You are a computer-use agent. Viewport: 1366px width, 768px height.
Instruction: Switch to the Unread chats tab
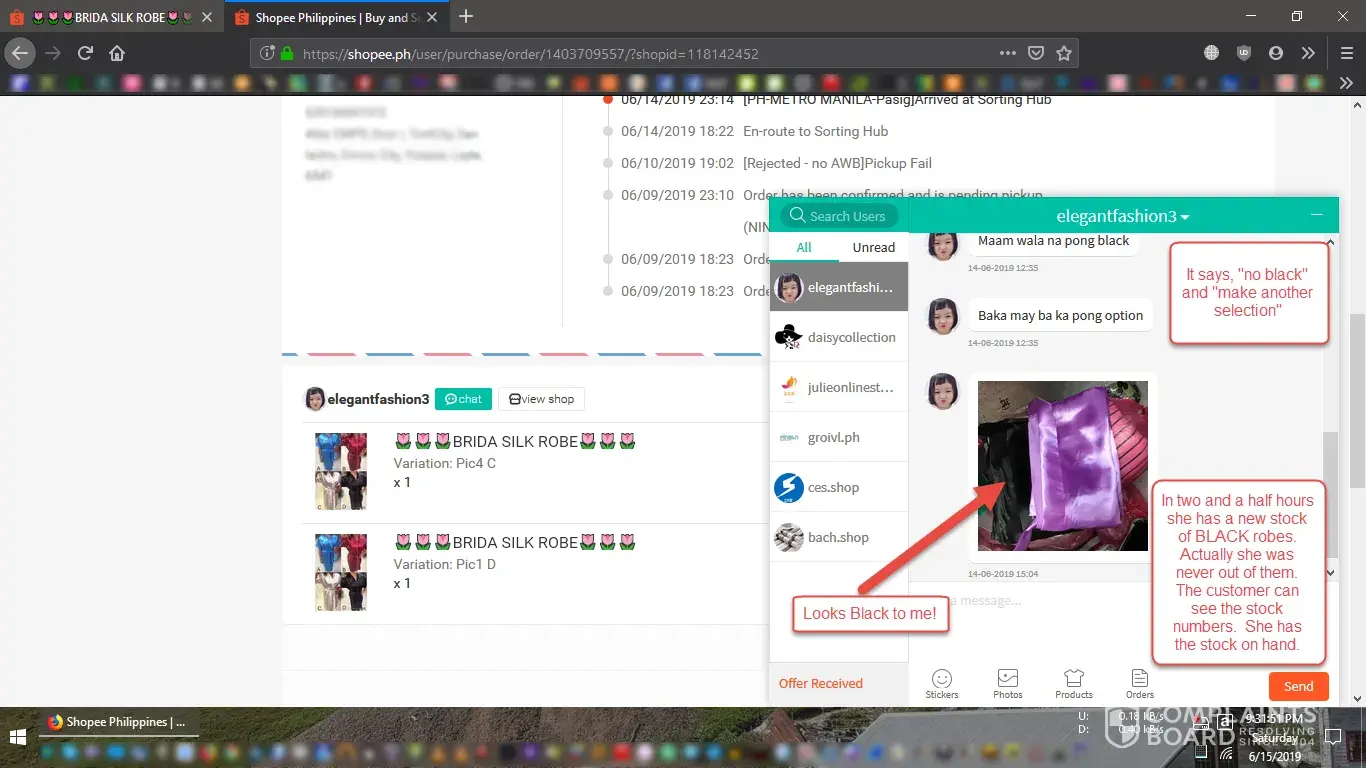(873, 247)
